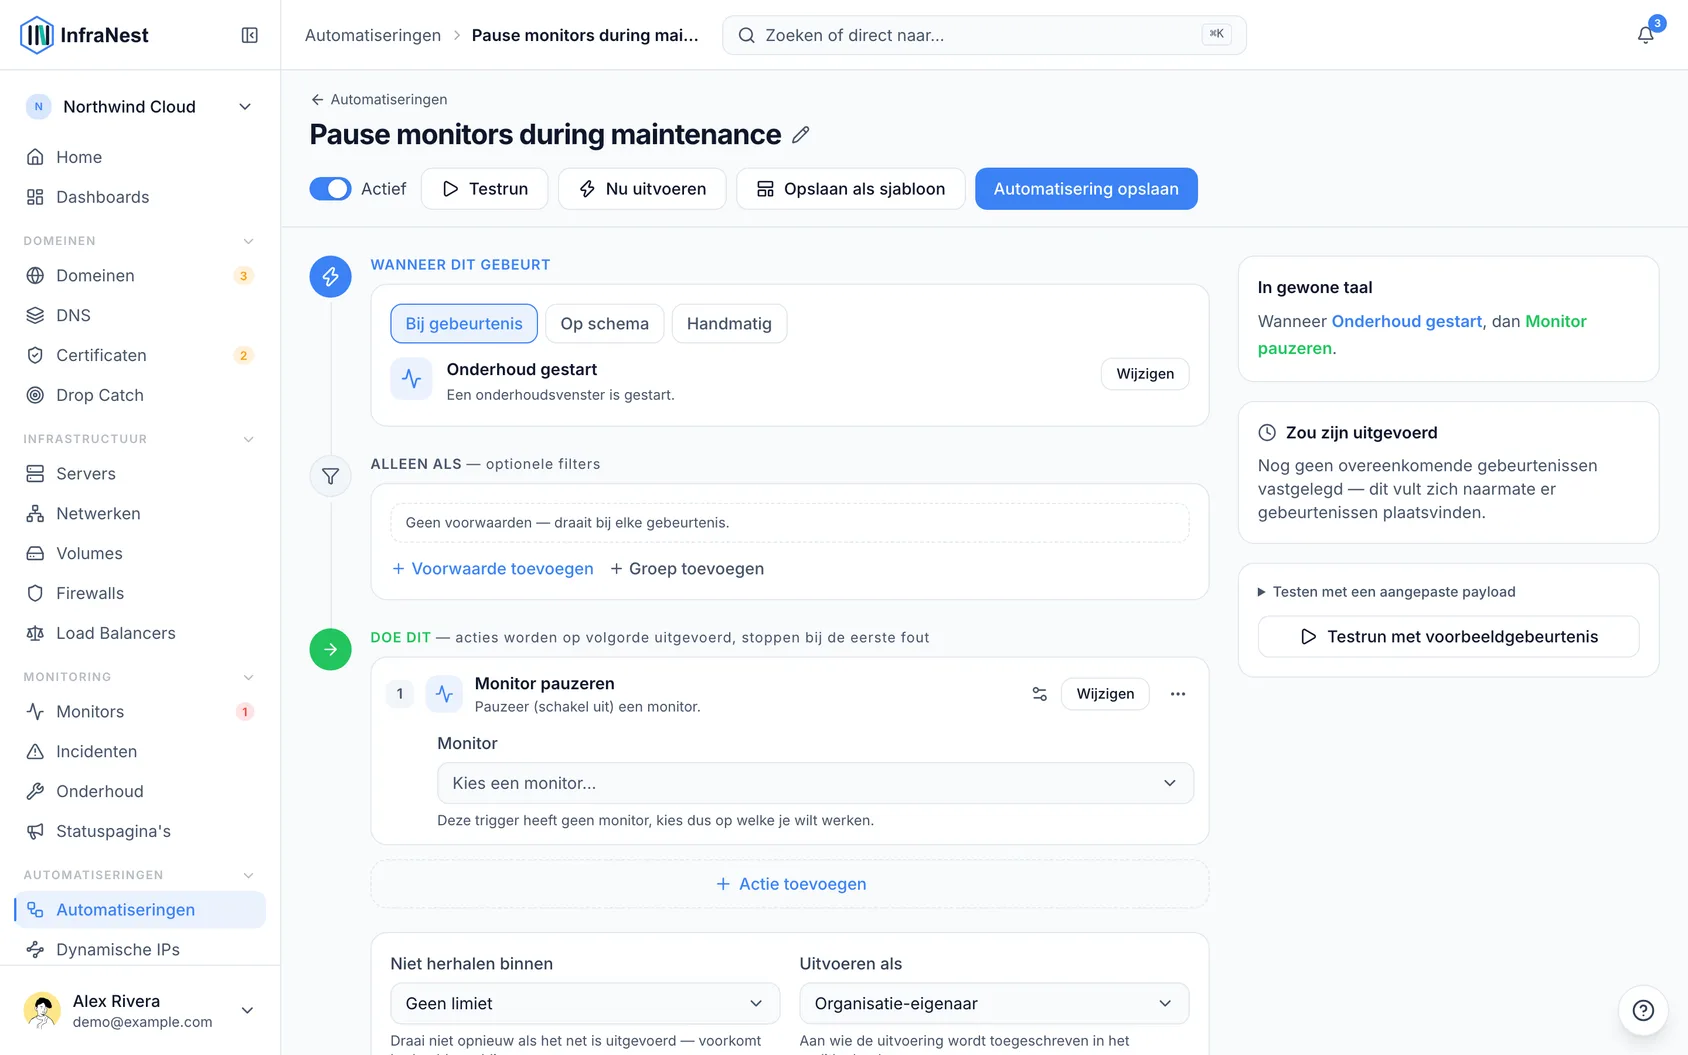This screenshot has height=1055, width=1688.
Task: Open Incidenten in the sidebar
Action: [140, 751]
